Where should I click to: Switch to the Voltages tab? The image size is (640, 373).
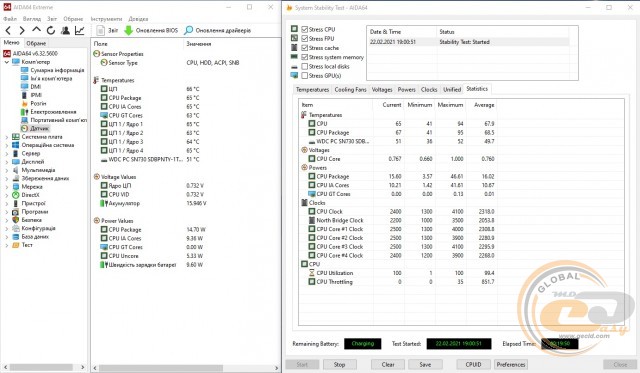point(382,90)
